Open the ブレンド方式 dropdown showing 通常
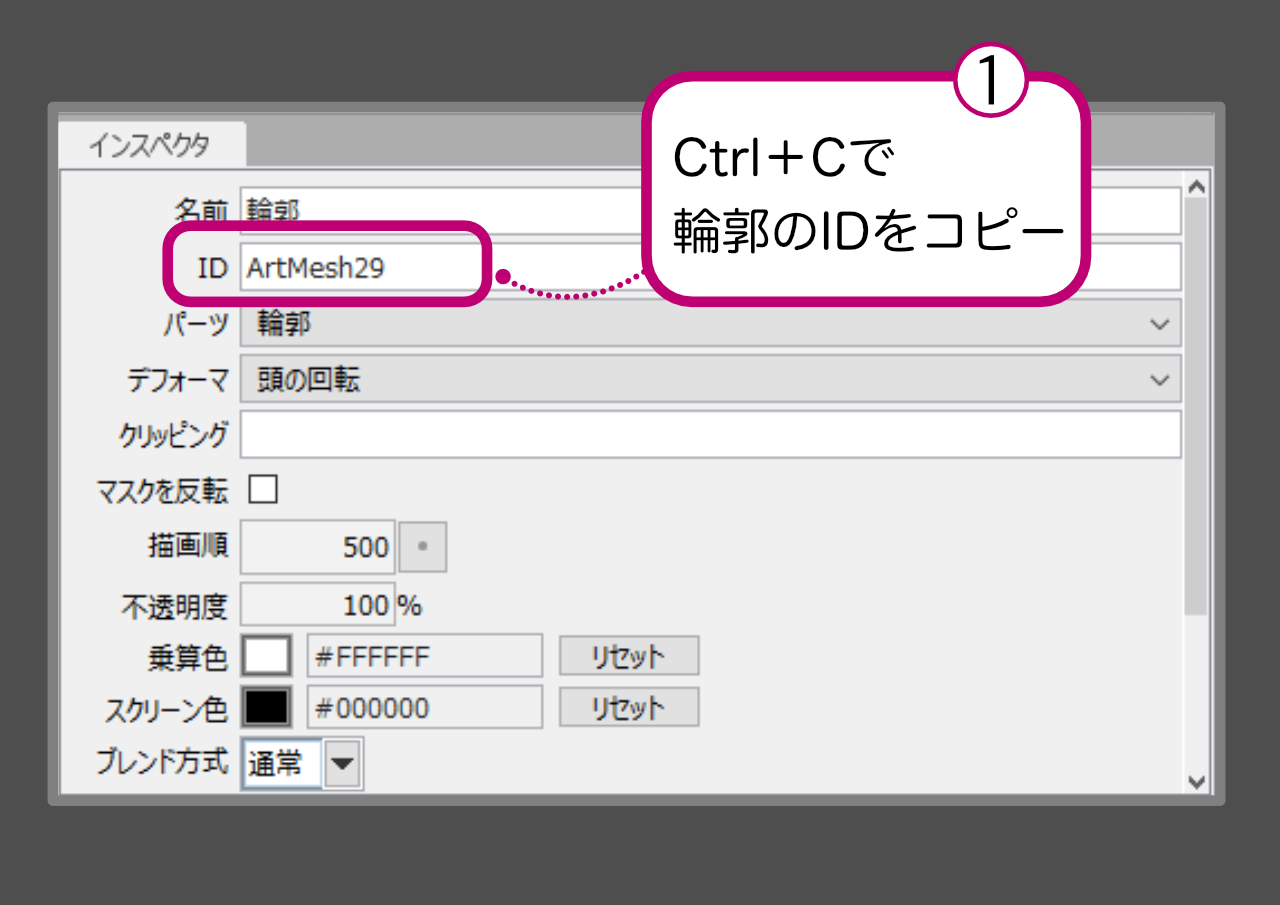This screenshot has height=905, width=1280. (302, 765)
